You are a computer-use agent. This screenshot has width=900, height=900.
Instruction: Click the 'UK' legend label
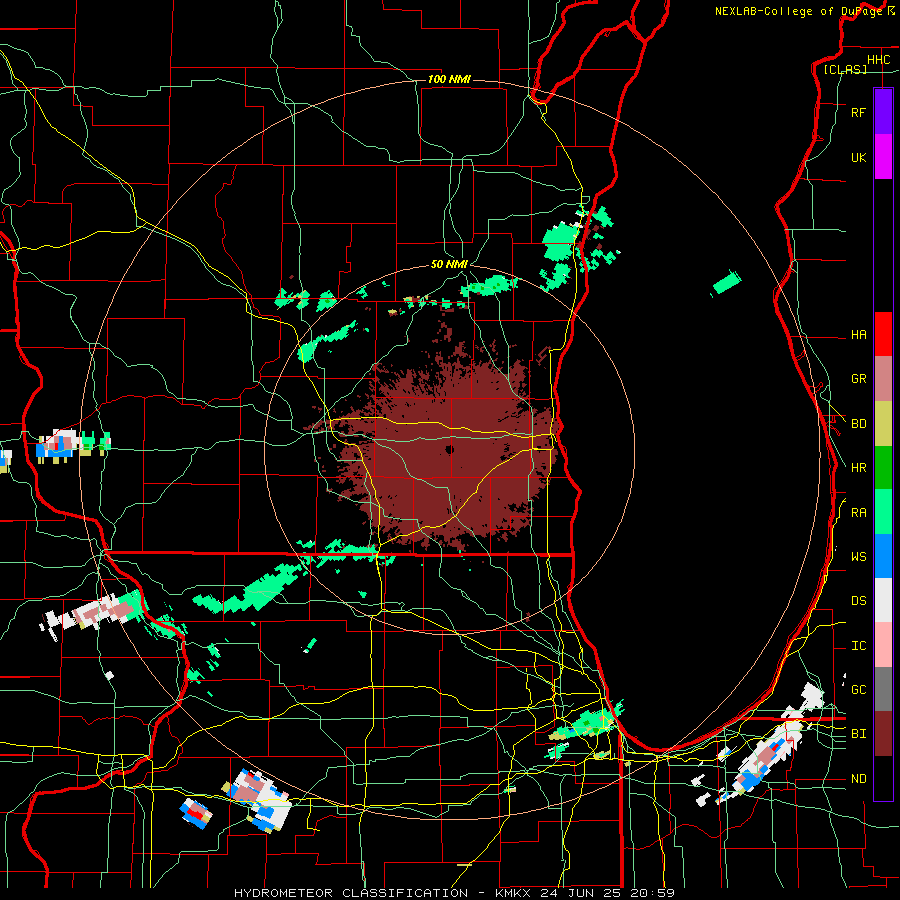point(858,157)
